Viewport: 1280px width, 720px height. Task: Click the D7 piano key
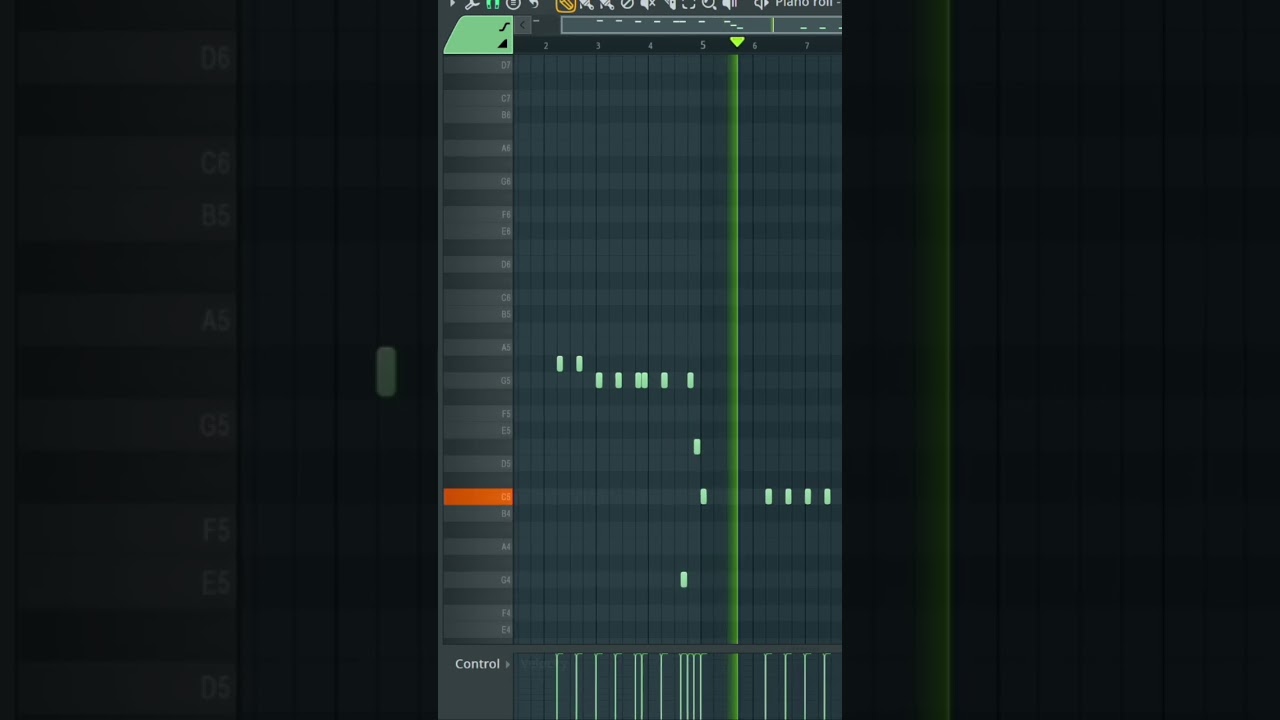[x=478, y=65]
